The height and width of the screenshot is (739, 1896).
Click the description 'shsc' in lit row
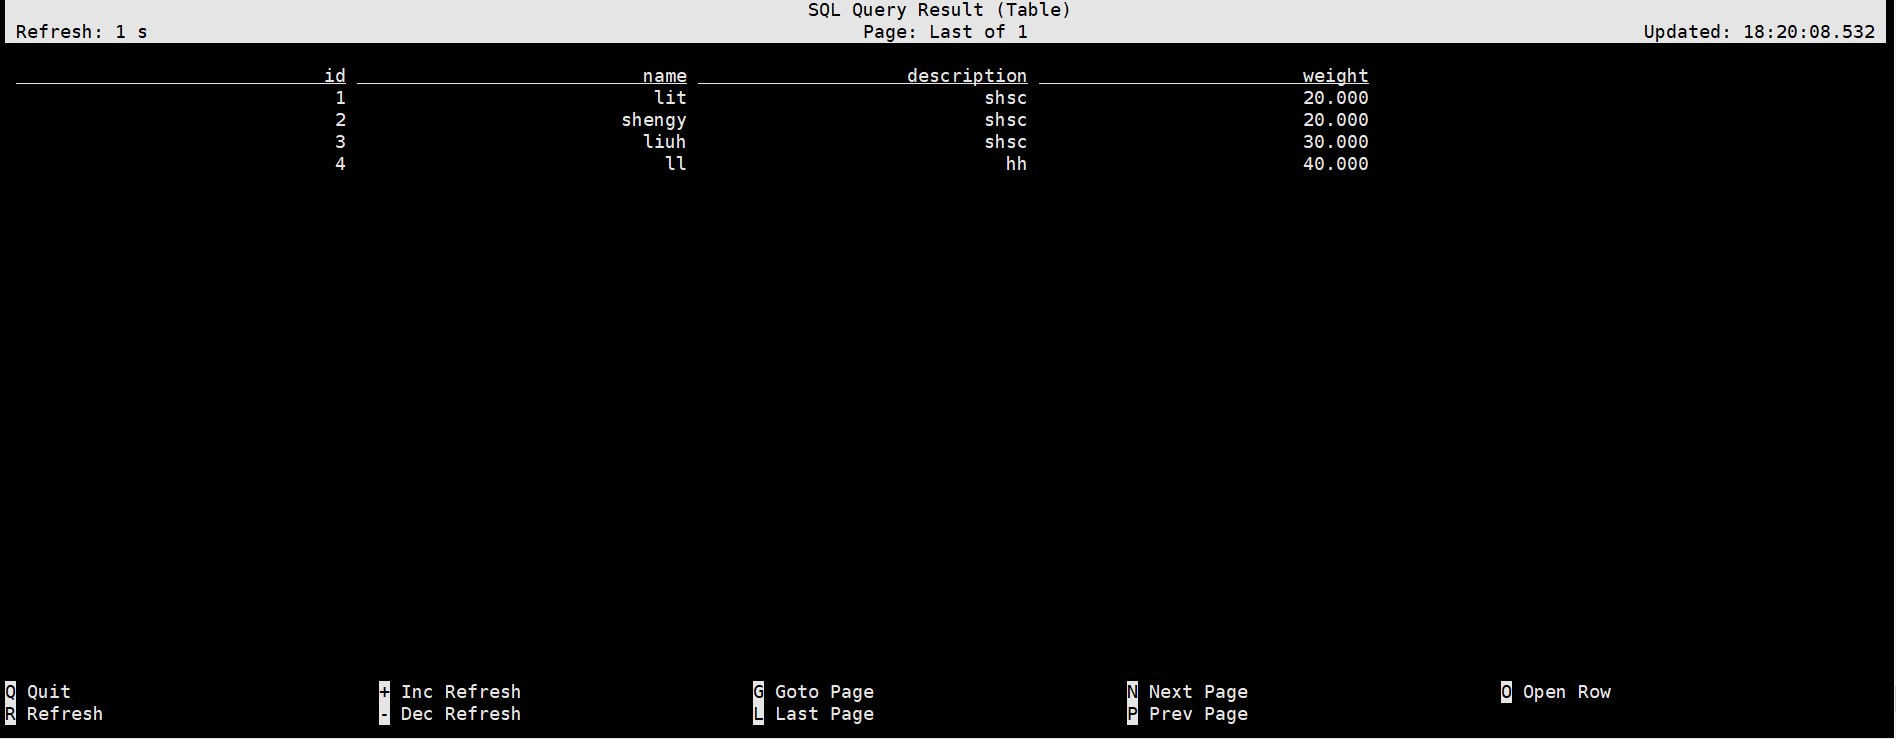[x=1005, y=98]
